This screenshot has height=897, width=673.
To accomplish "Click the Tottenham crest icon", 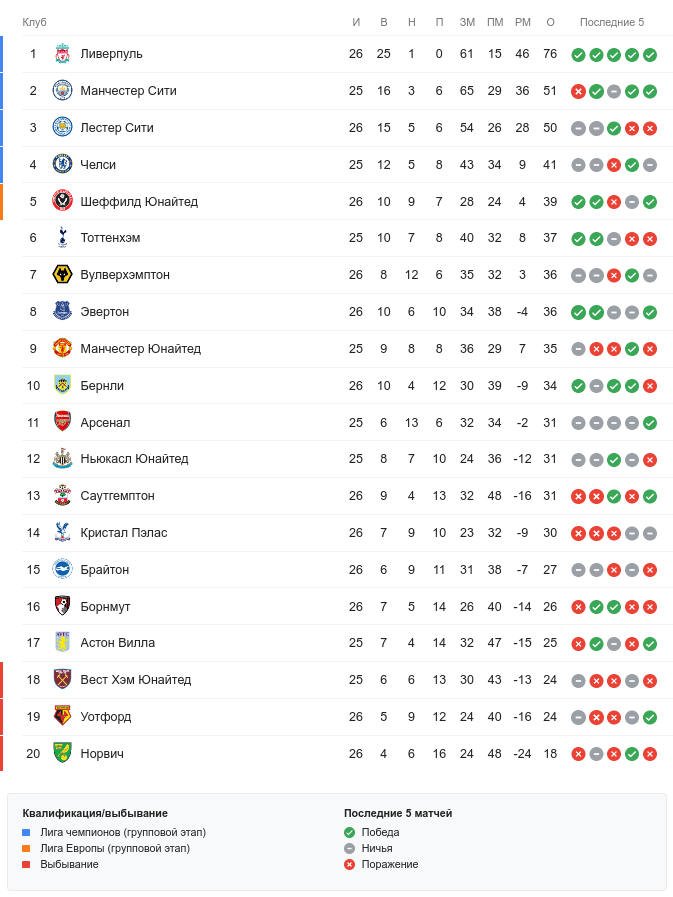I will click(62, 238).
